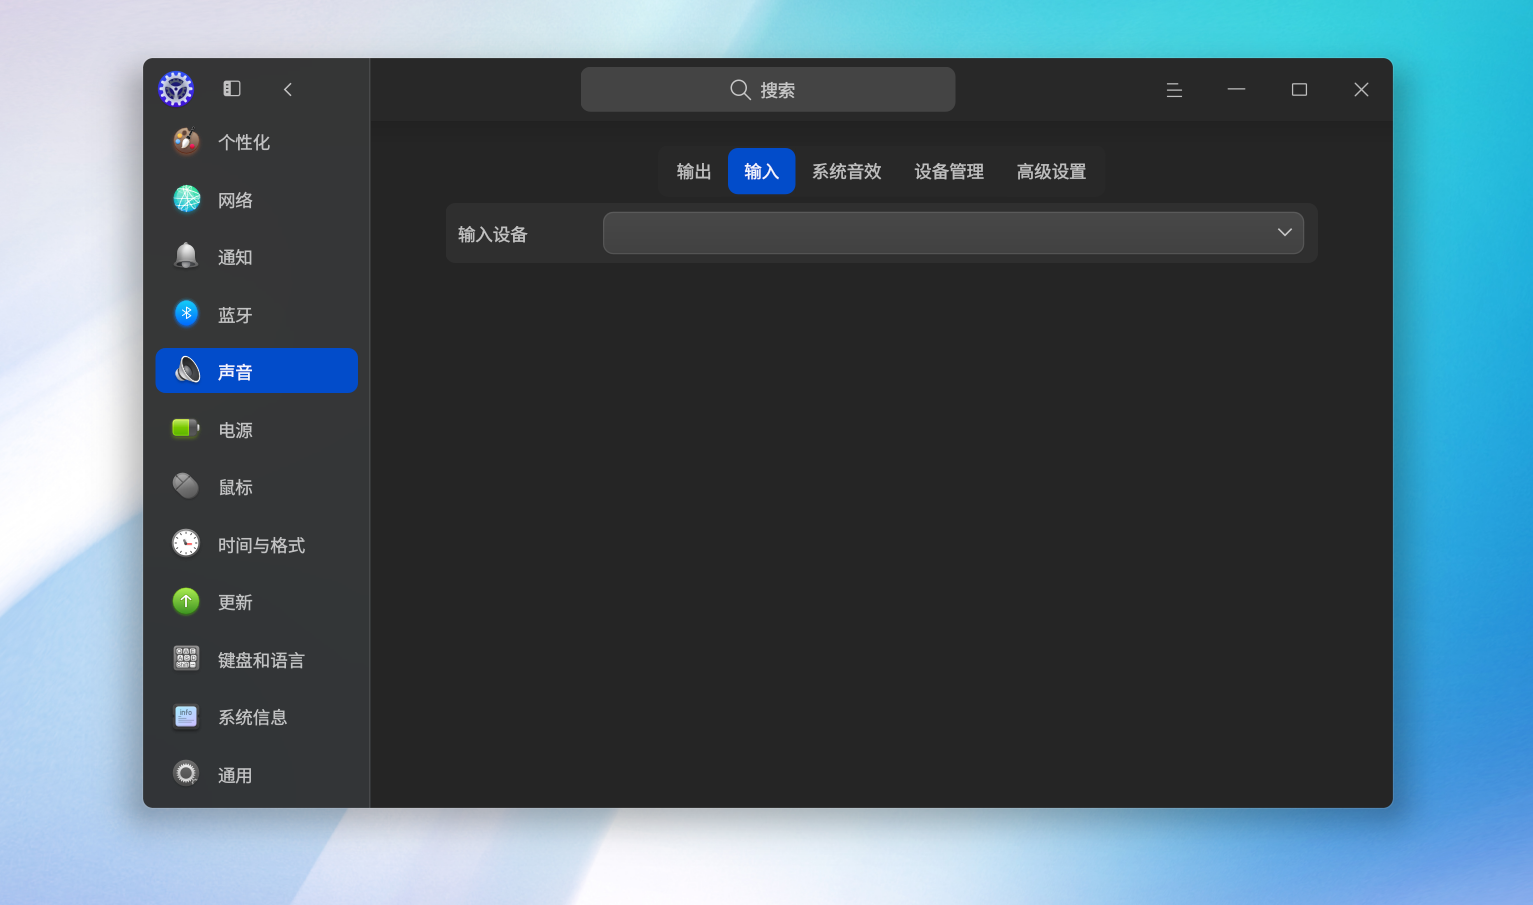The width and height of the screenshot is (1533, 905).
Task: Click the magnifier icon in search box
Action: (x=740, y=90)
